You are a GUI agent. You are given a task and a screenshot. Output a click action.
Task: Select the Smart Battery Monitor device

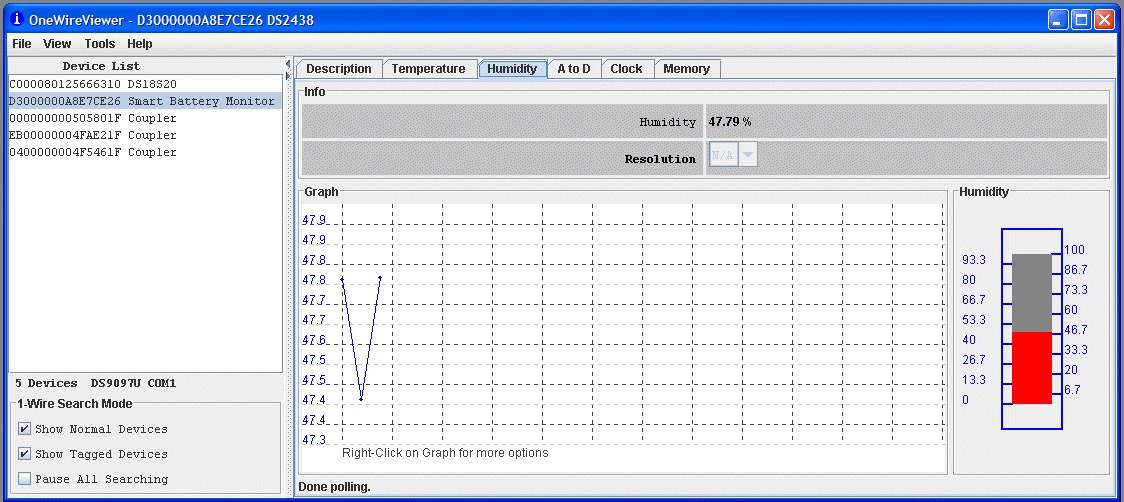coord(141,101)
